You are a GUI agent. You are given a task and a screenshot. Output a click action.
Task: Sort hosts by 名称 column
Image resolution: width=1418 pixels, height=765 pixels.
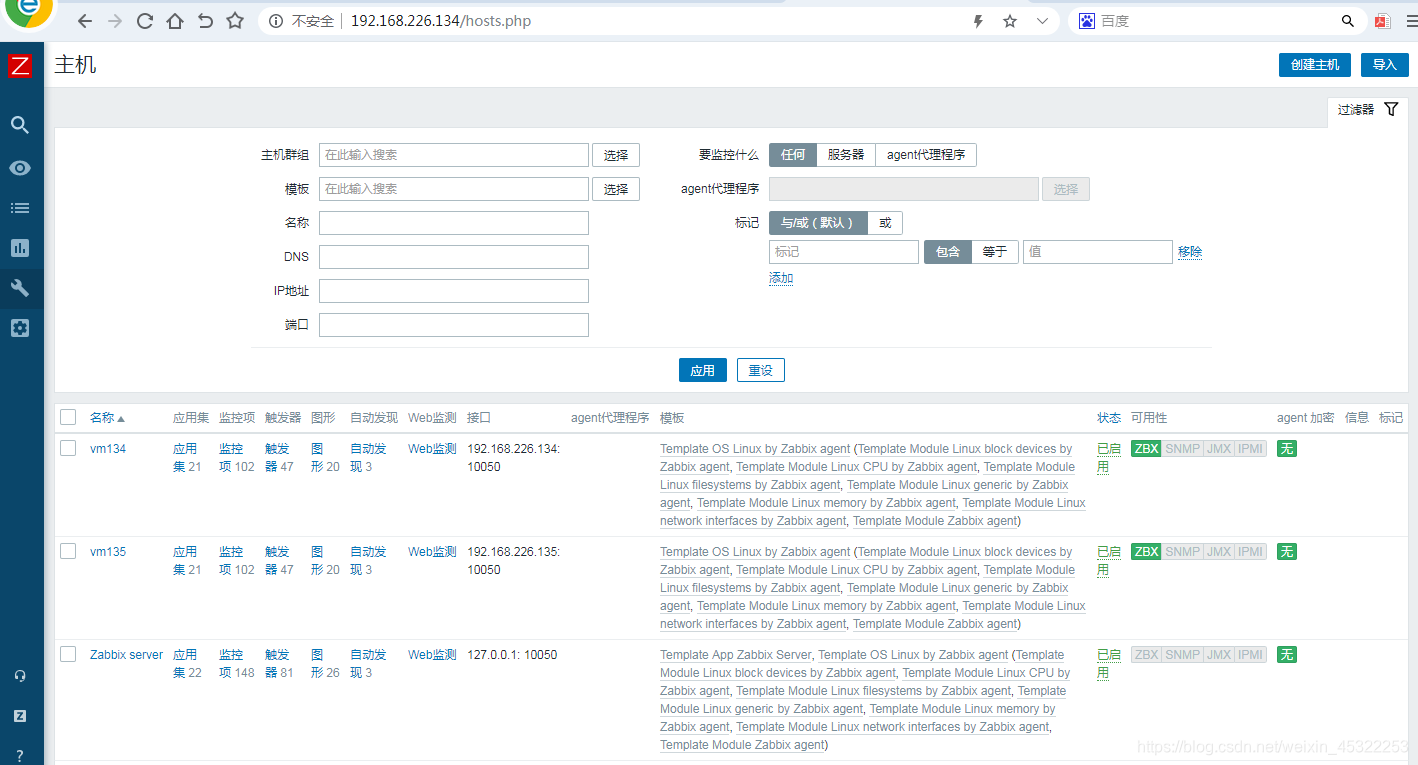pyautogui.click(x=107, y=418)
